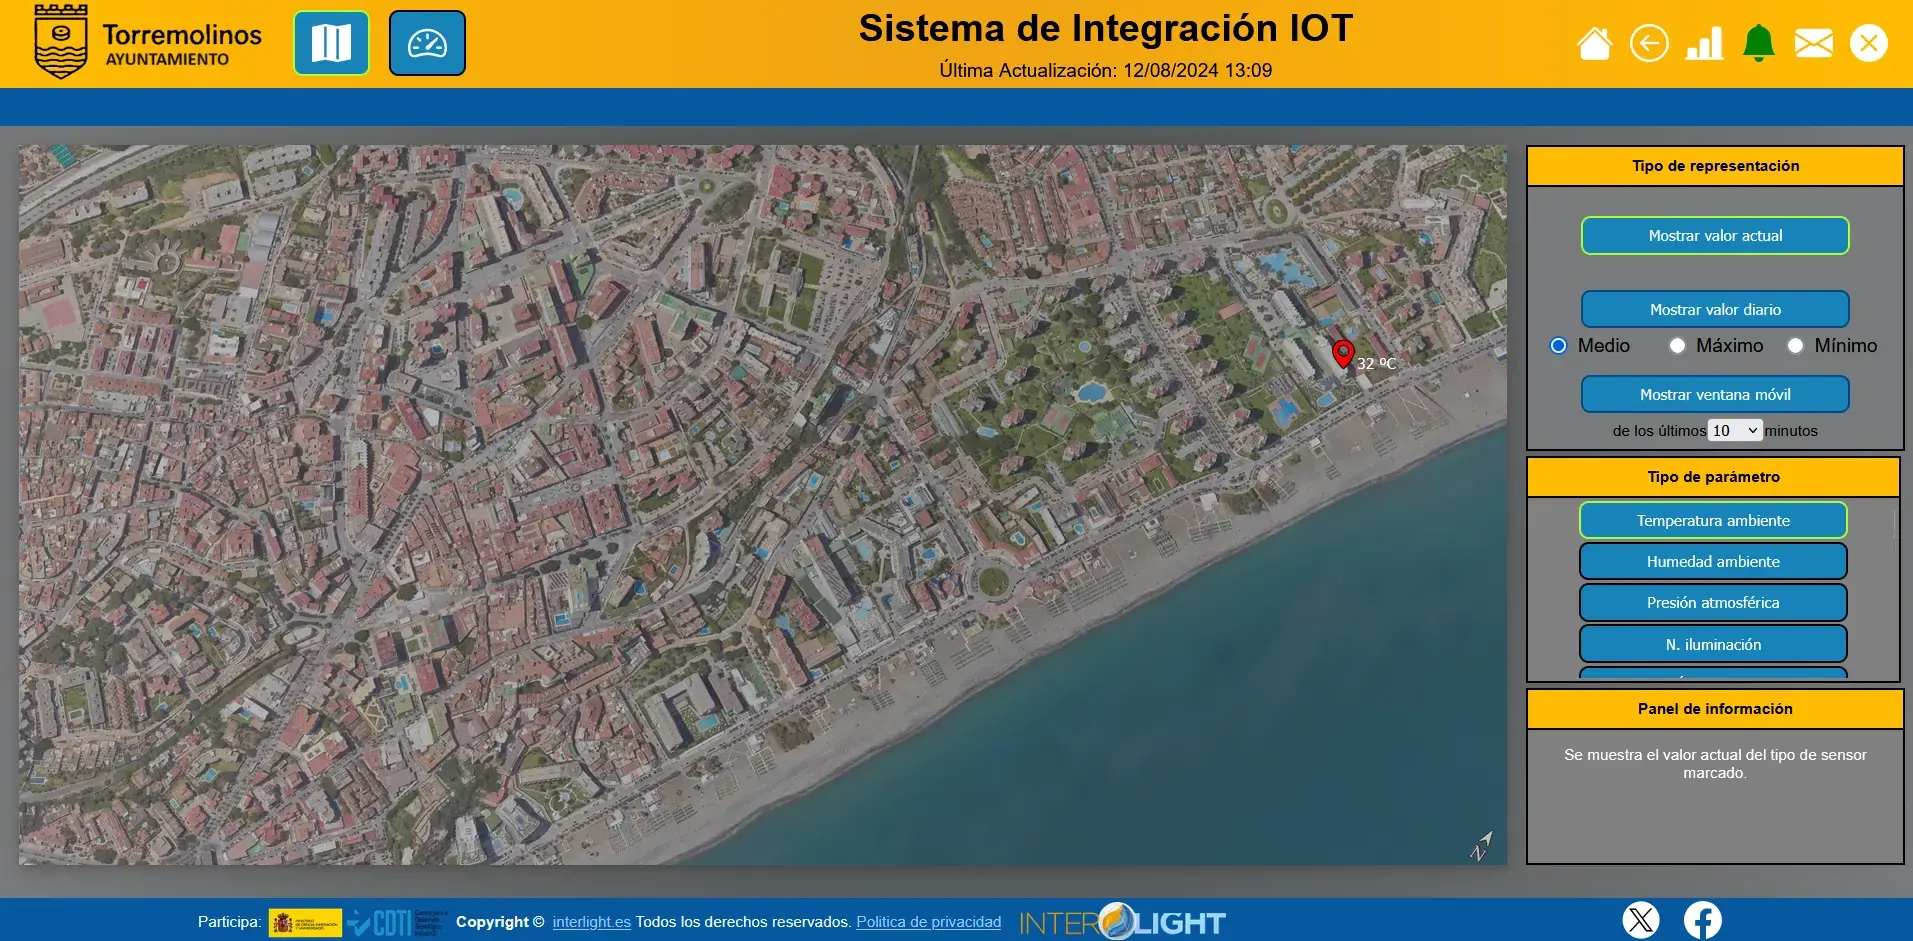Viewport: 1913px width, 941px height.
Task: Go to home with the house icon
Action: 1595,42
